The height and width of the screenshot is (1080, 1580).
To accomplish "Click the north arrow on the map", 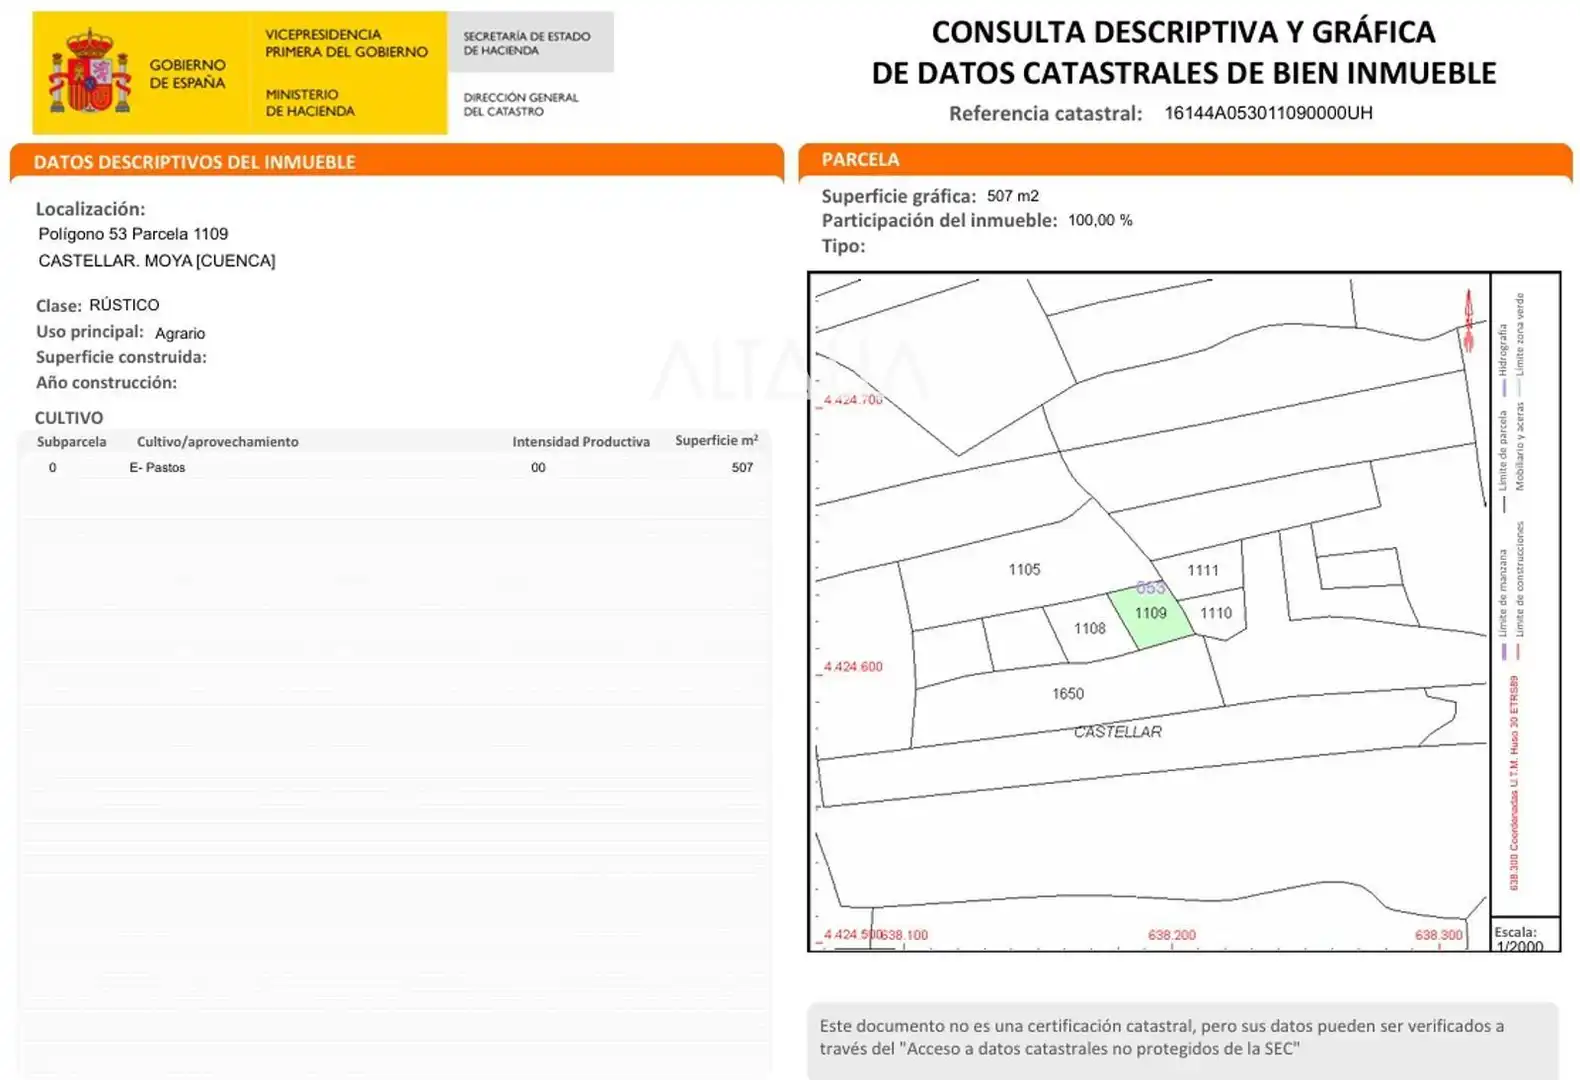I will point(1468,321).
